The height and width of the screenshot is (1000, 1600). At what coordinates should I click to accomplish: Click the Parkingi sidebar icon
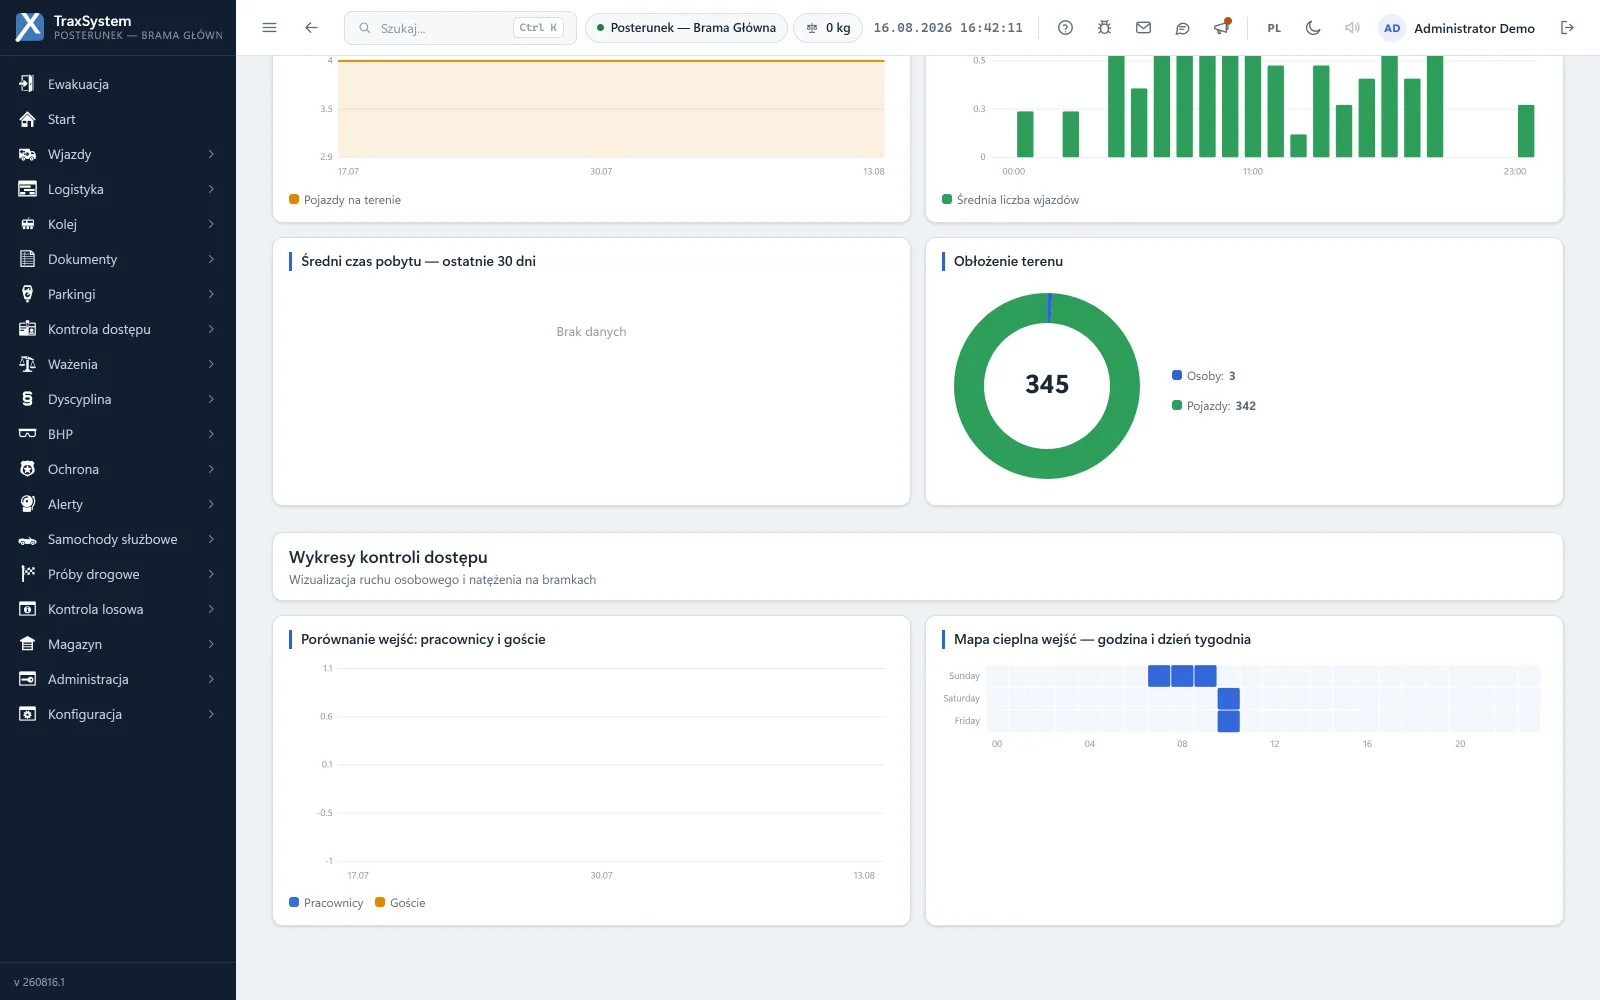28,294
